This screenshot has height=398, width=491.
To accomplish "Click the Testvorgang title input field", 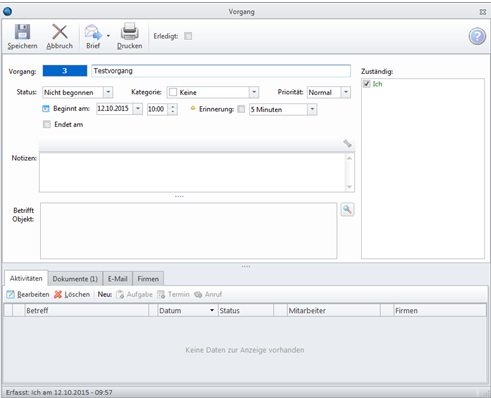I will (x=221, y=71).
